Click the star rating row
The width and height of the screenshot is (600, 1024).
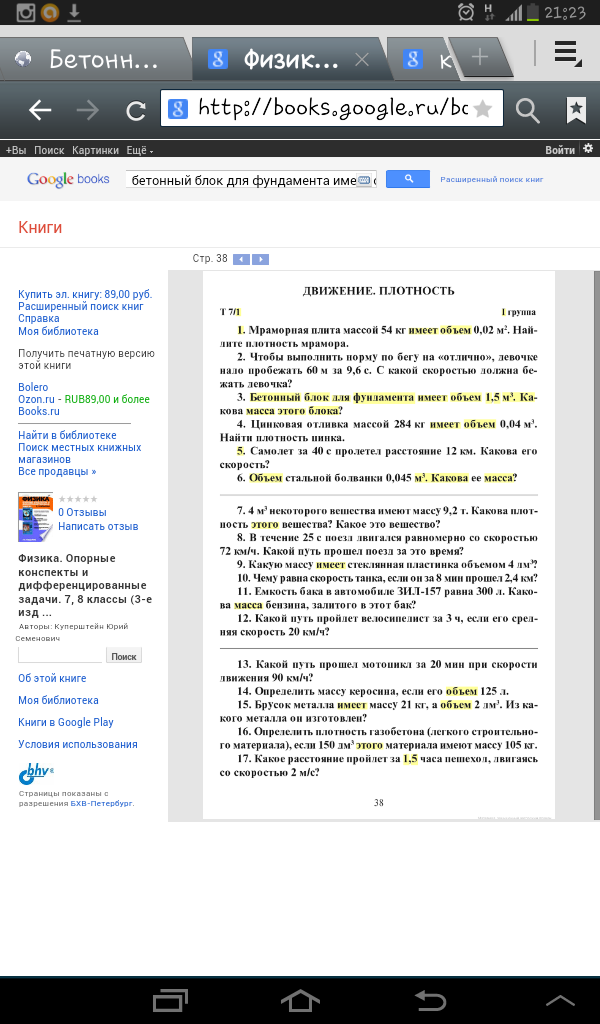[x=78, y=499]
